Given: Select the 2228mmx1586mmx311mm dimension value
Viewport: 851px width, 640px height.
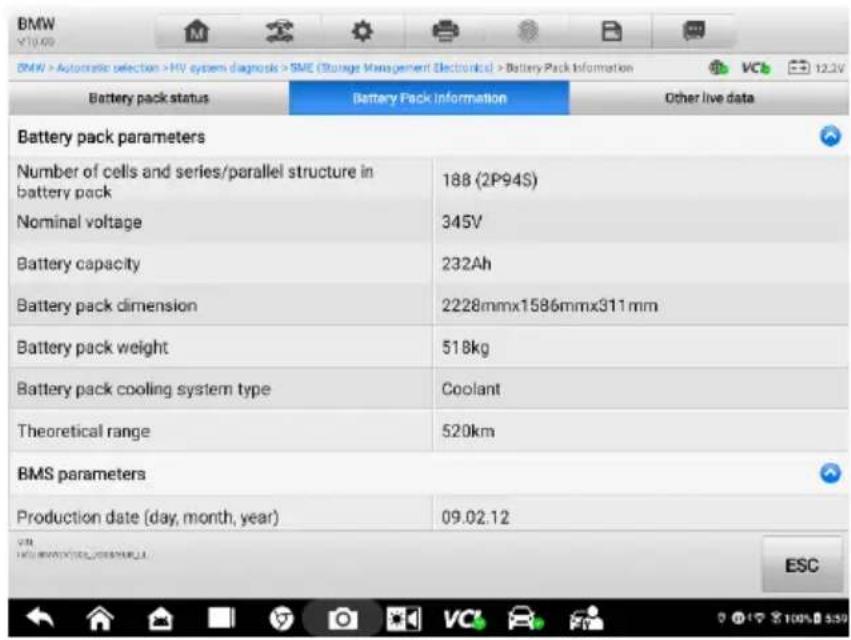Looking at the screenshot, I should pos(549,306).
